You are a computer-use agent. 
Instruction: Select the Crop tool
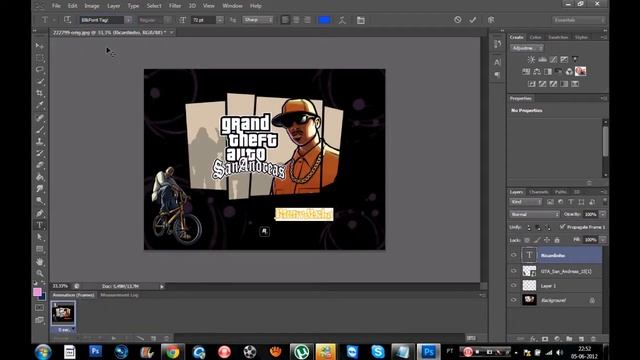pos(39,93)
